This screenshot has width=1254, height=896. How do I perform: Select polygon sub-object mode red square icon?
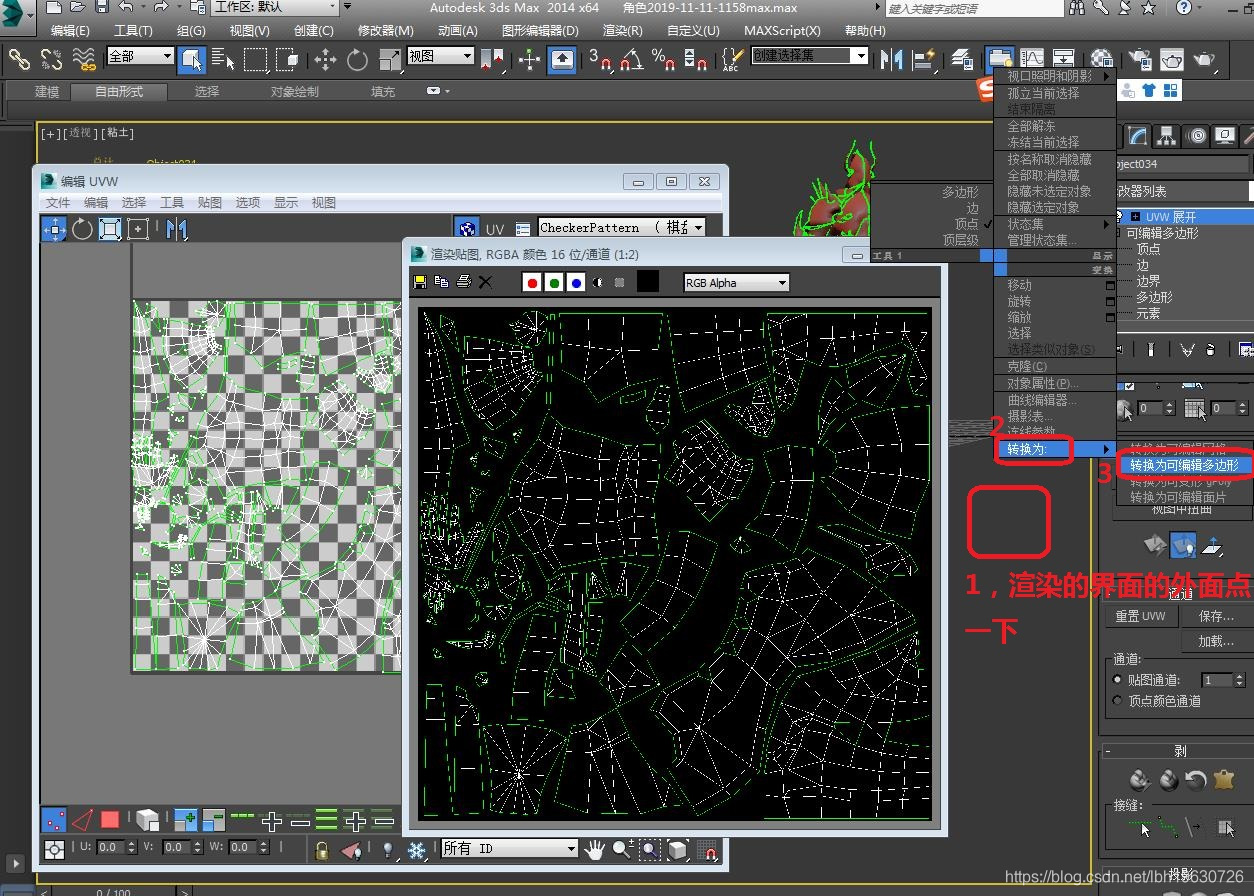pyautogui.click(x=110, y=820)
